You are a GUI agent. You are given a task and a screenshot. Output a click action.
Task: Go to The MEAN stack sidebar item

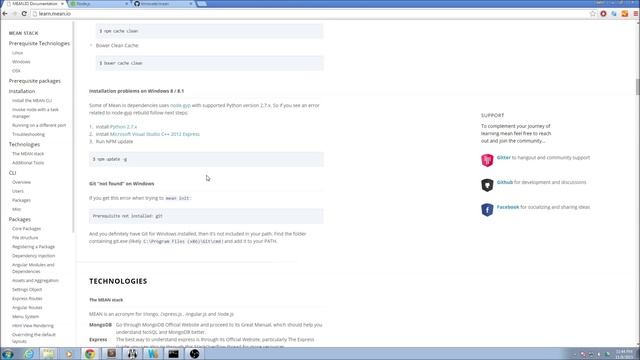tap(28, 154)
